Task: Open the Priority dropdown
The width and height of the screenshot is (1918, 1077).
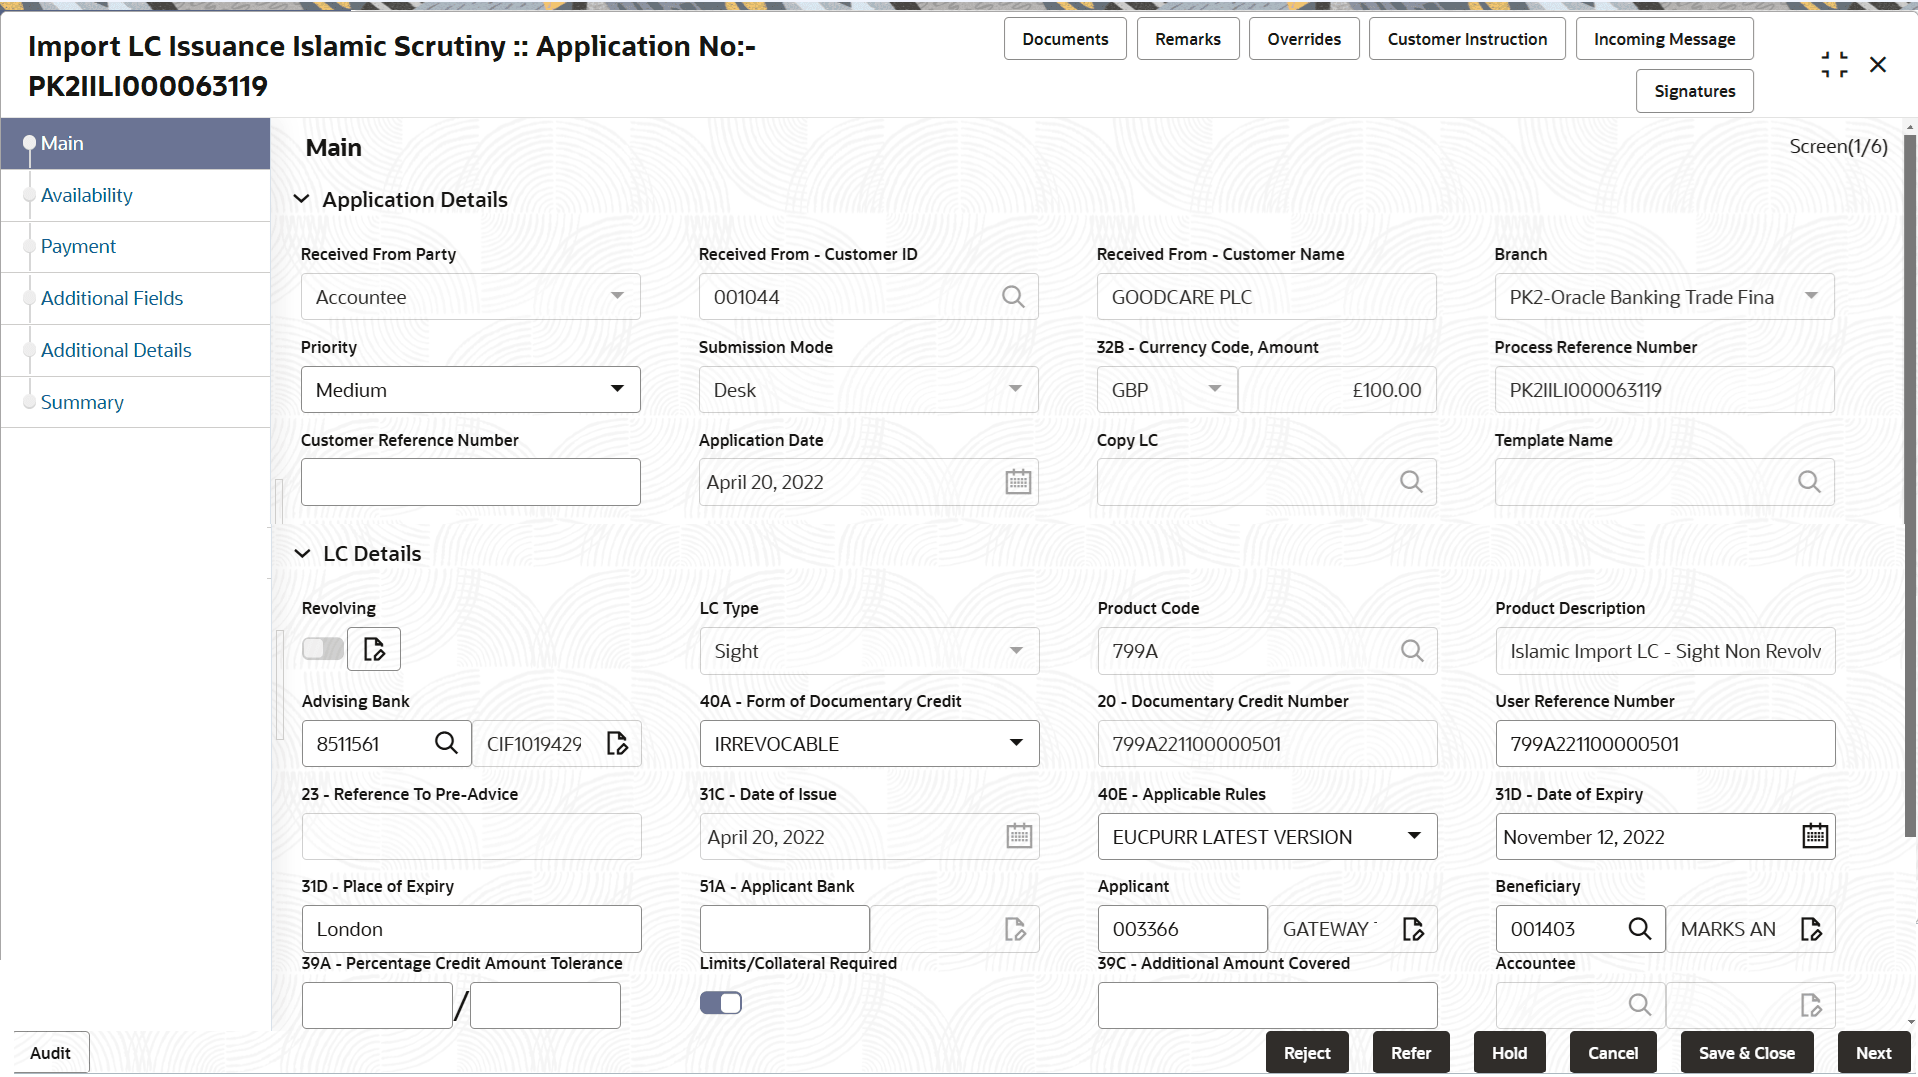Action: [470, 390]
